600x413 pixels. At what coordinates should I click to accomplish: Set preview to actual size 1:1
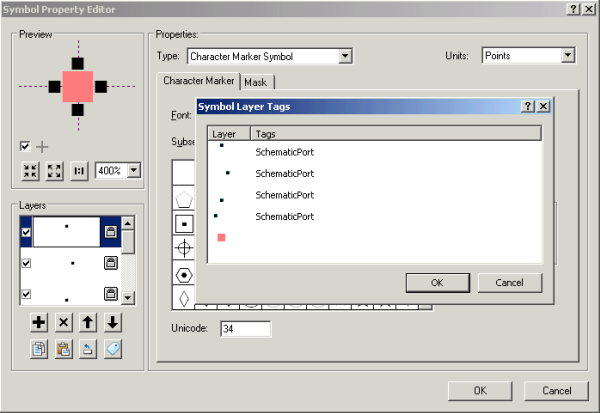(79, 171)
